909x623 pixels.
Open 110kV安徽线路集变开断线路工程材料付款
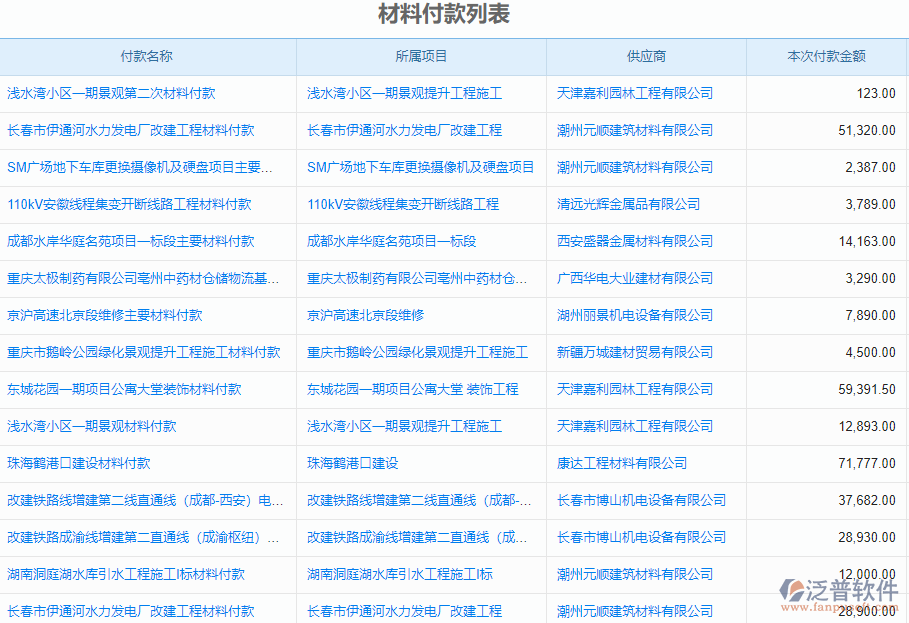tap(130, 204)
